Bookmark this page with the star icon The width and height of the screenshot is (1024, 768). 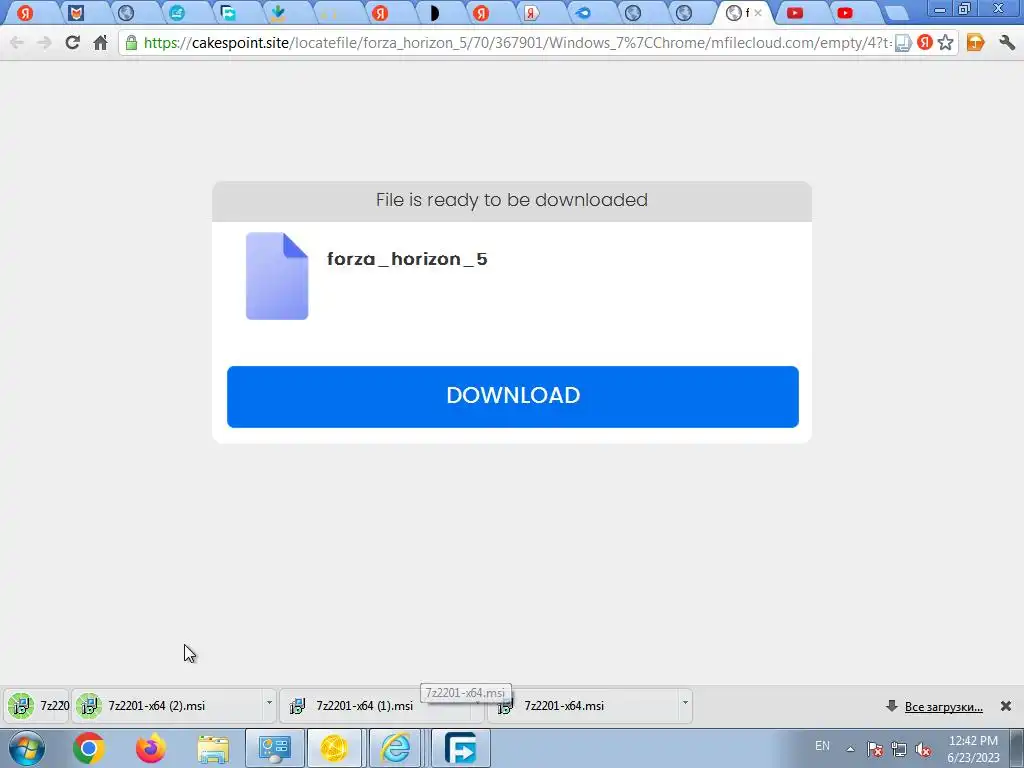coord(945,42)
